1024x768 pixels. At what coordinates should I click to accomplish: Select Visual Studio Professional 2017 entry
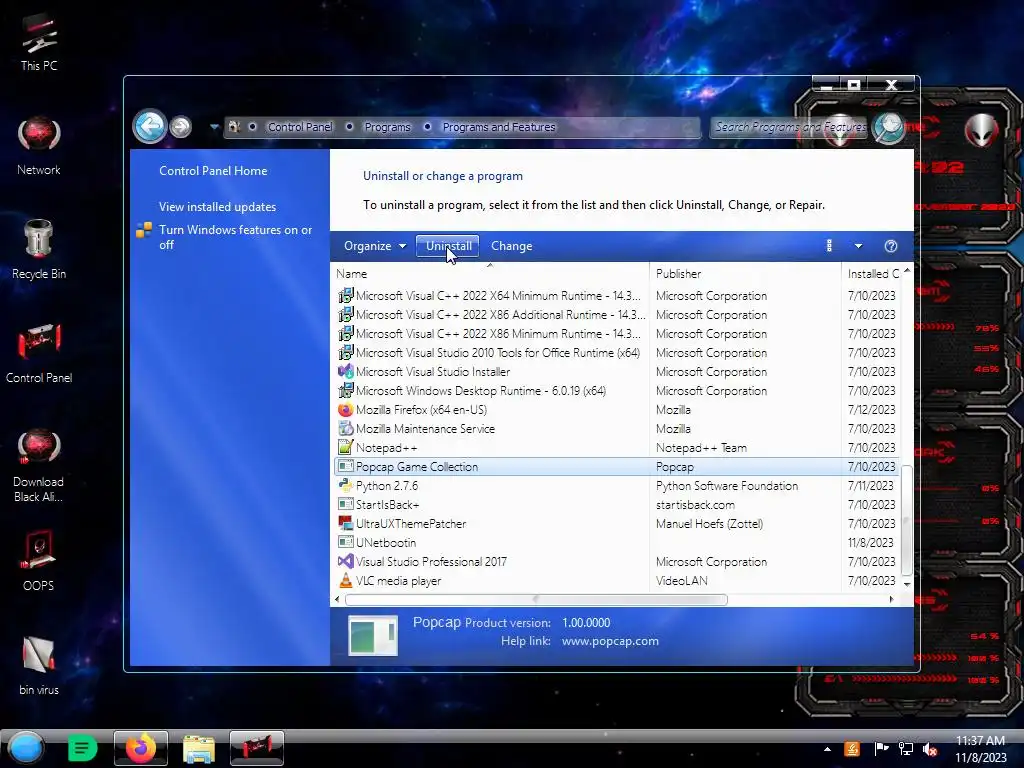coord(616,561)
